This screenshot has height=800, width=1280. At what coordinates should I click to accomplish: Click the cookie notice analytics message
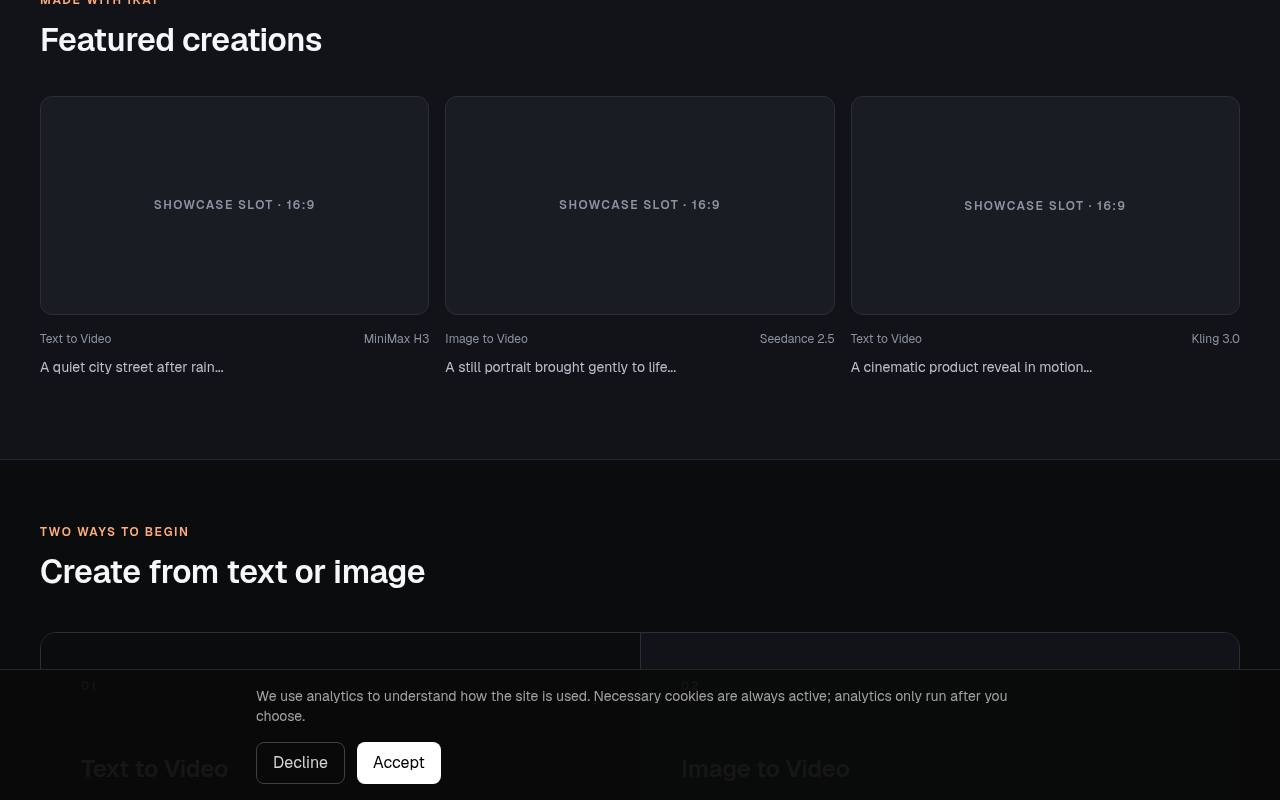[x=631, y=706]
